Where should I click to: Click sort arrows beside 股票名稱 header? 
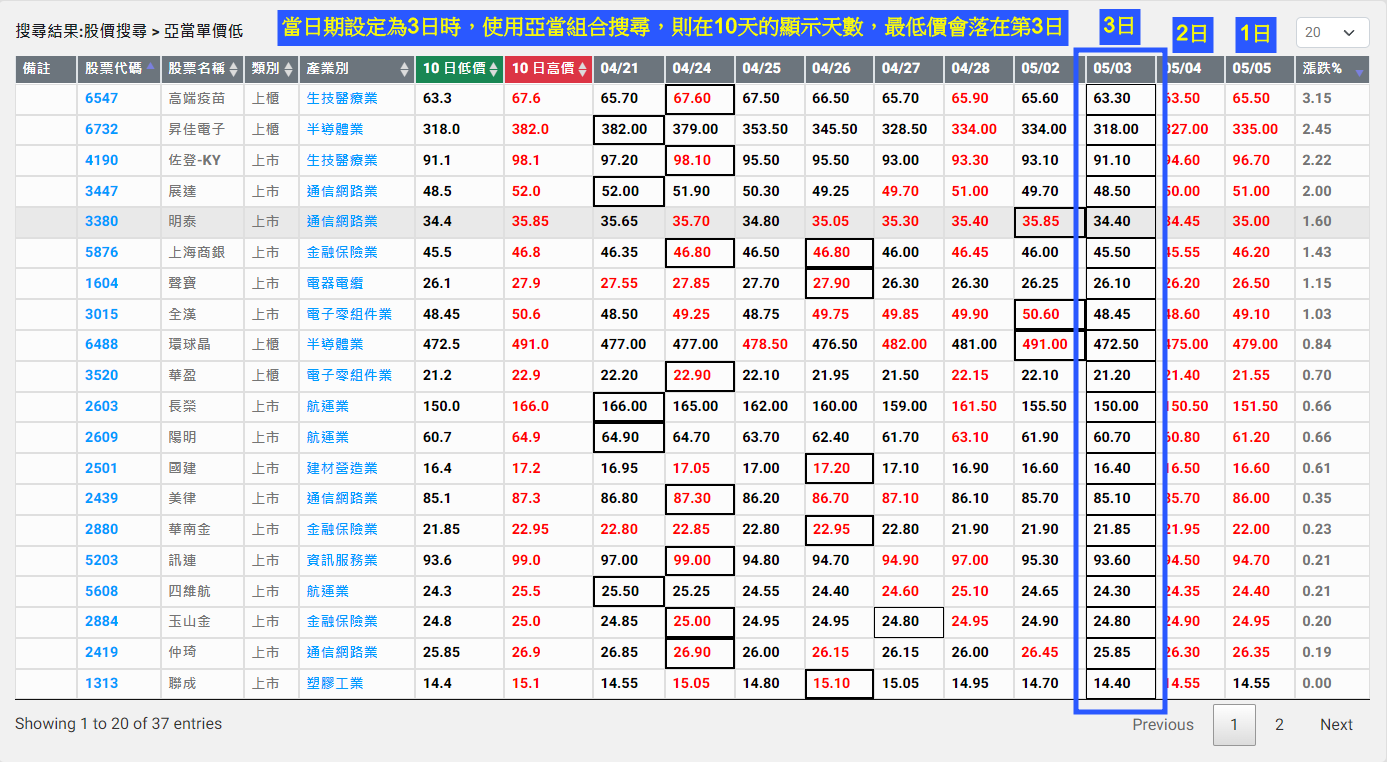pyautogui.click(x=233, y=69)
